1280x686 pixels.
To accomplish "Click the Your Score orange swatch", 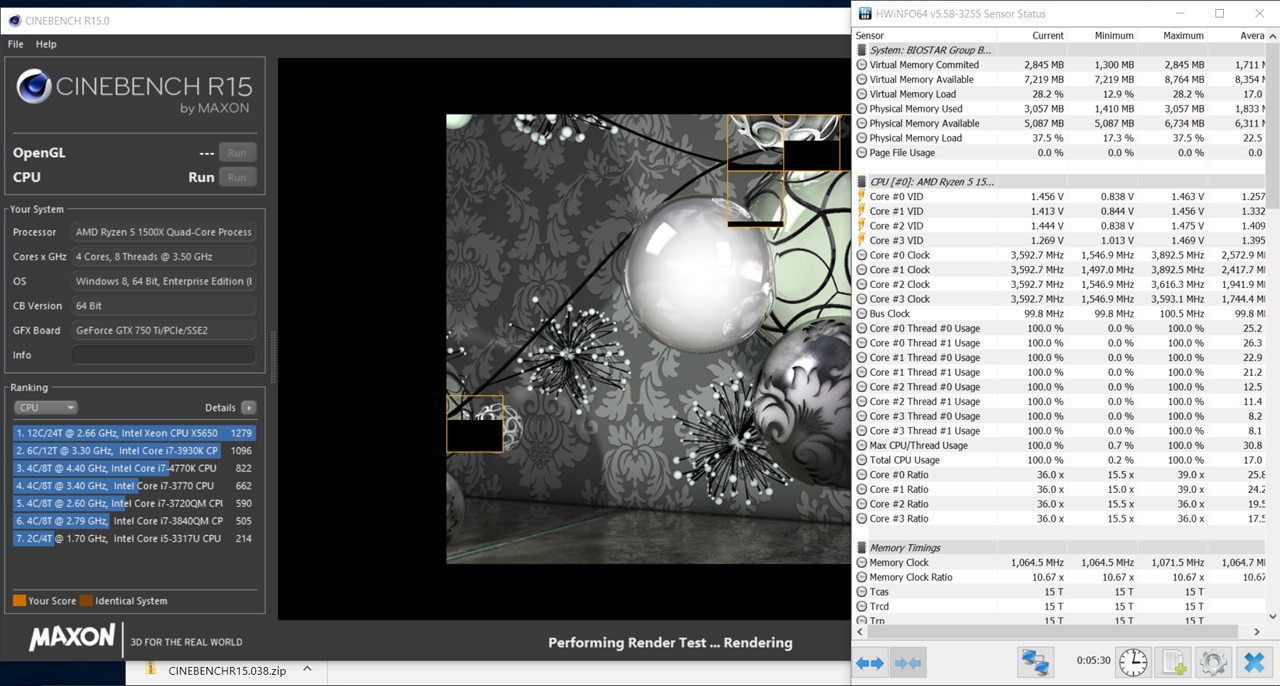I will (19, 601).
